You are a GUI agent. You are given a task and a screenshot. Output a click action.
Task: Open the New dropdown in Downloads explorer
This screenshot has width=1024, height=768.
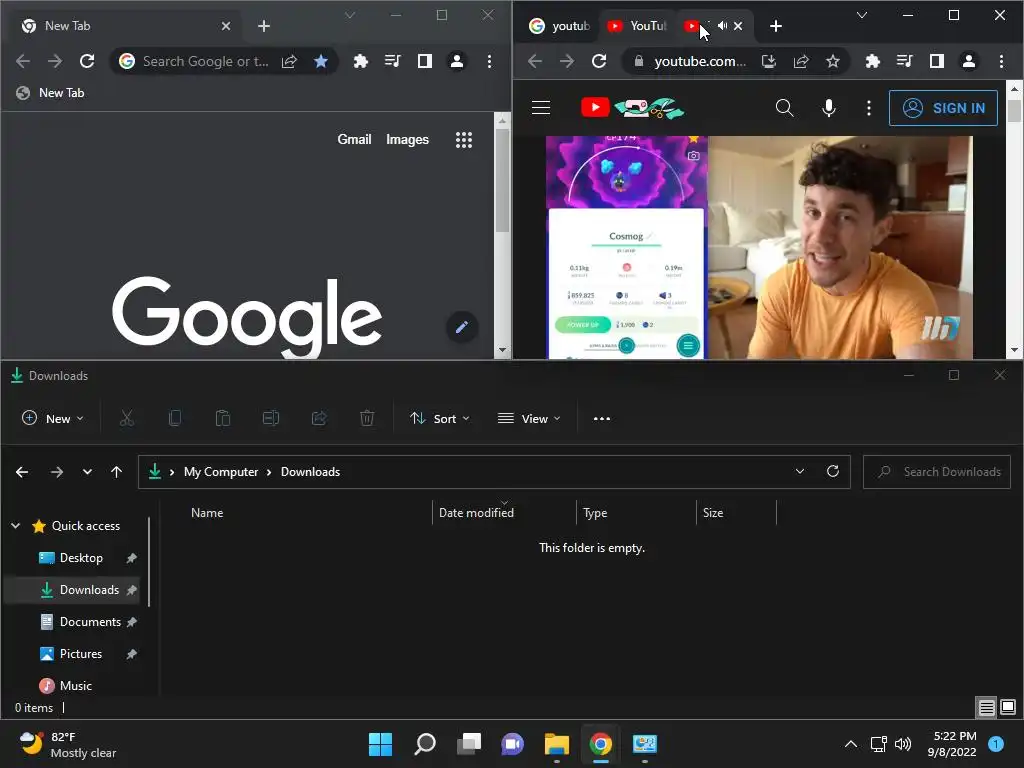(x=53, y=419)
